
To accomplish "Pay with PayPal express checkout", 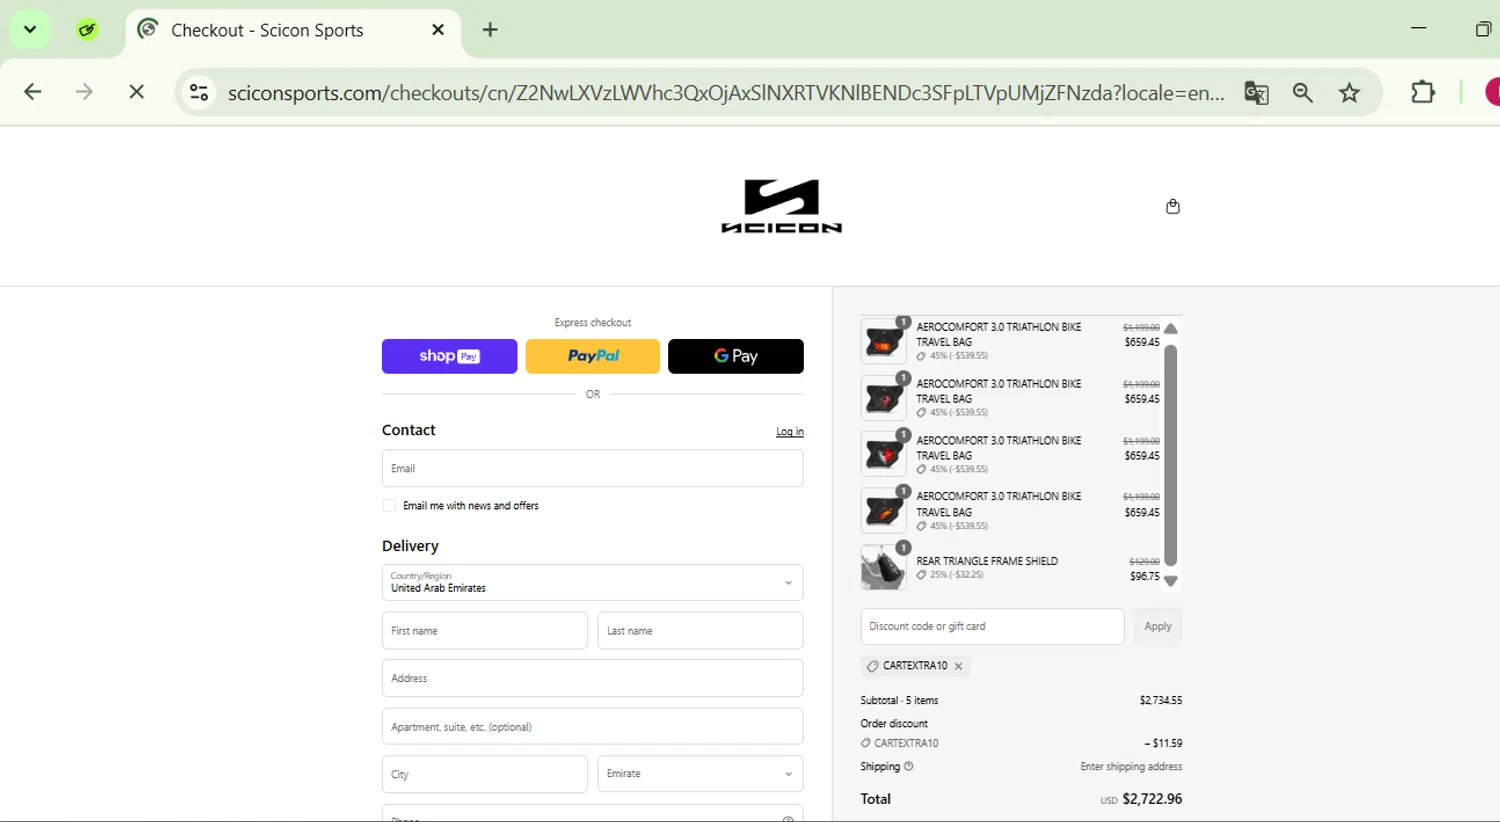I will [593, 356].
